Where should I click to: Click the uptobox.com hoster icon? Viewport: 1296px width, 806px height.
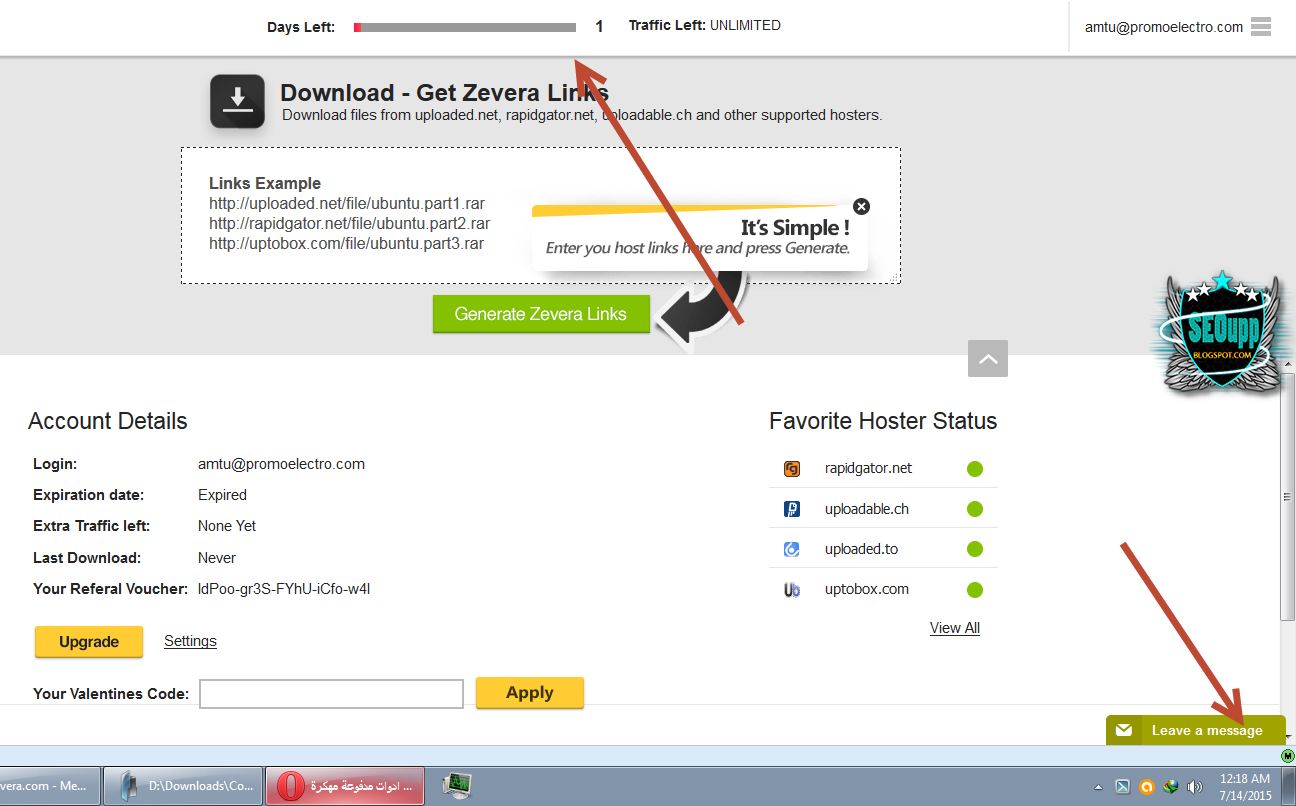coord(792,590)
